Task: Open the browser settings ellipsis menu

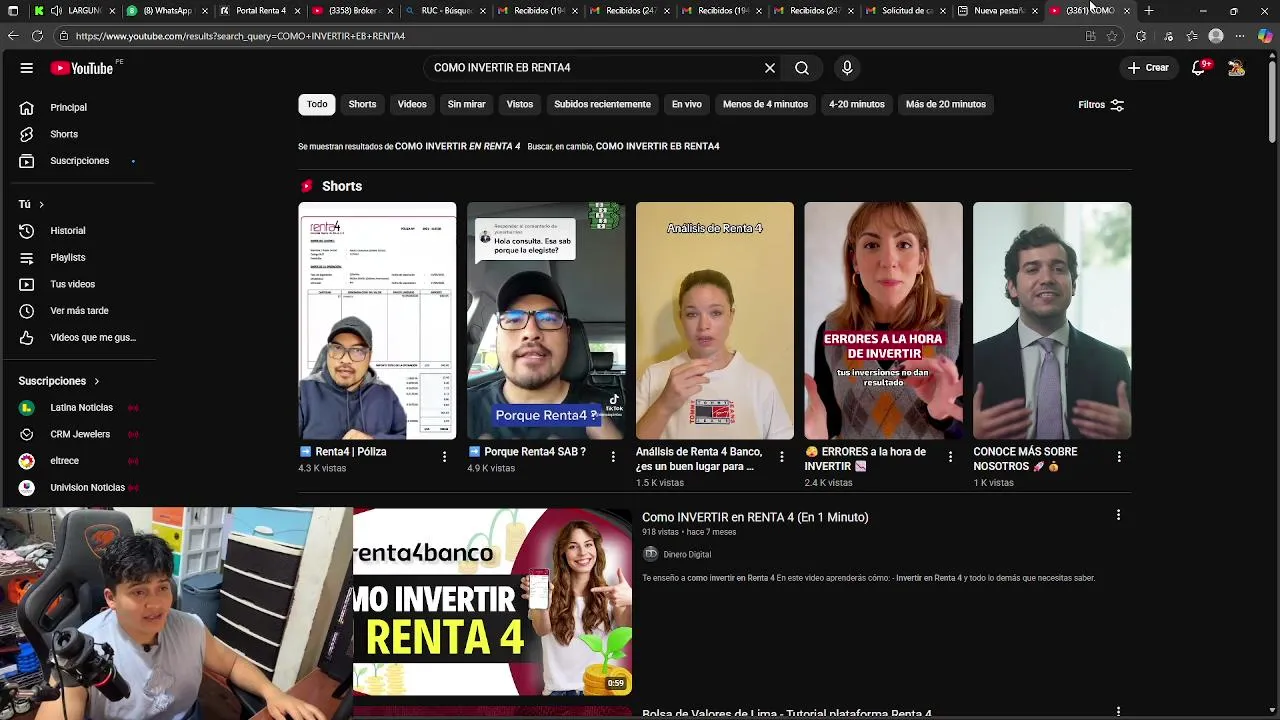Action: pyautogui.click(x=1240, y=36)
